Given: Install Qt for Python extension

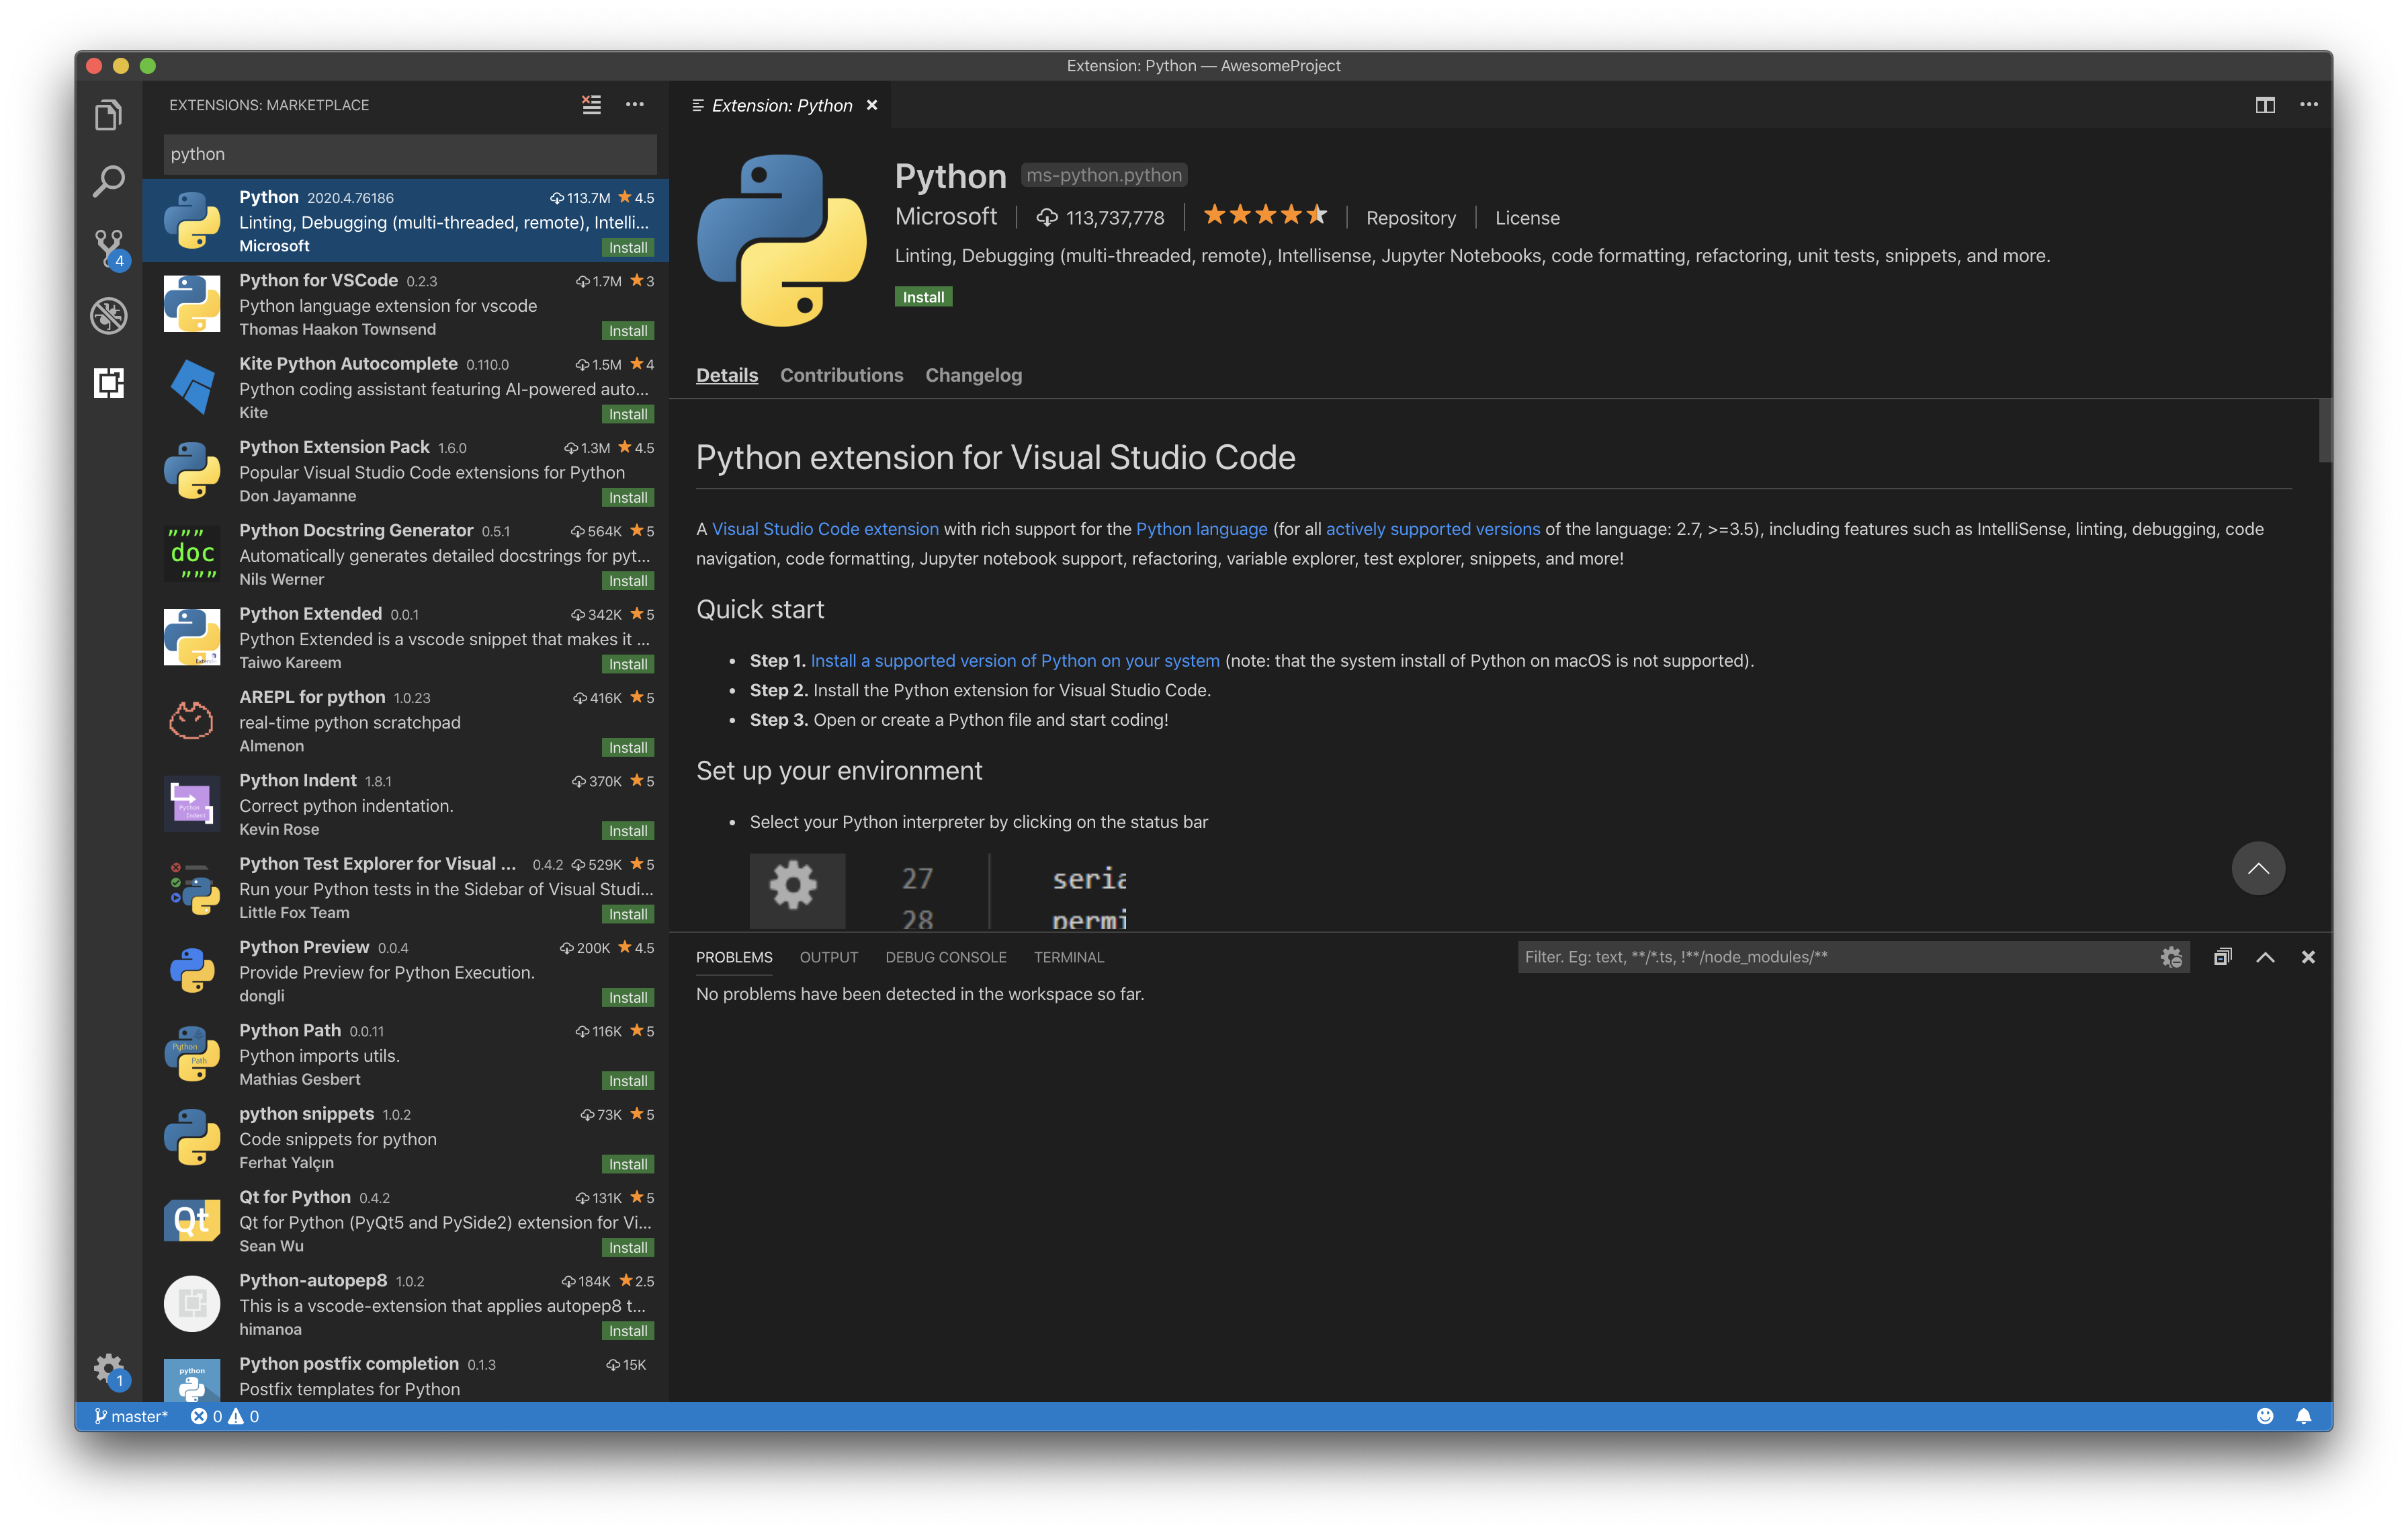Looking at the screenshot, I should click(628, 1248).
